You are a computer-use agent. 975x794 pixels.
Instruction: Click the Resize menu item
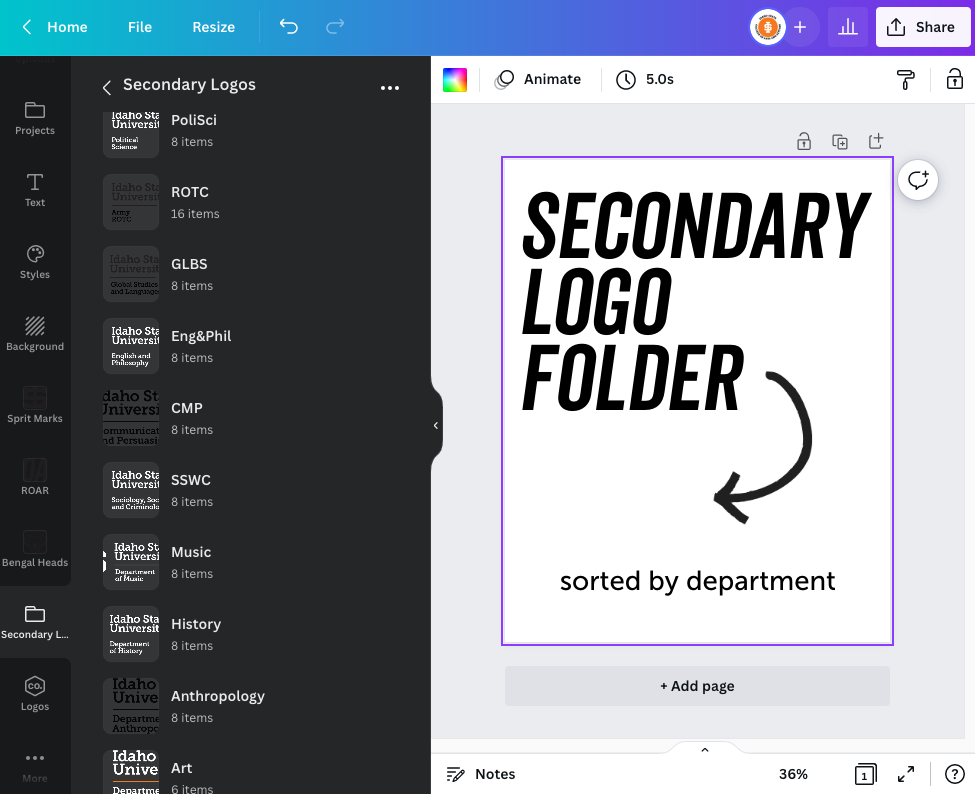(x=213, y=27)
